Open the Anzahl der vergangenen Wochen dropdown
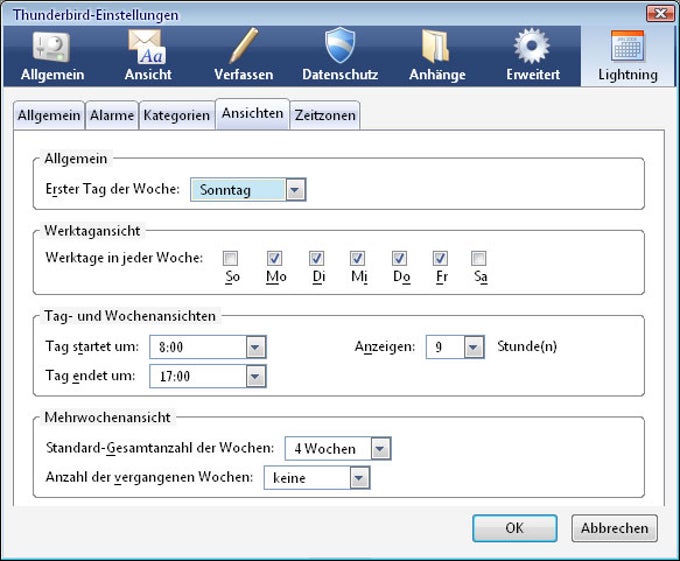 [317, 478]
